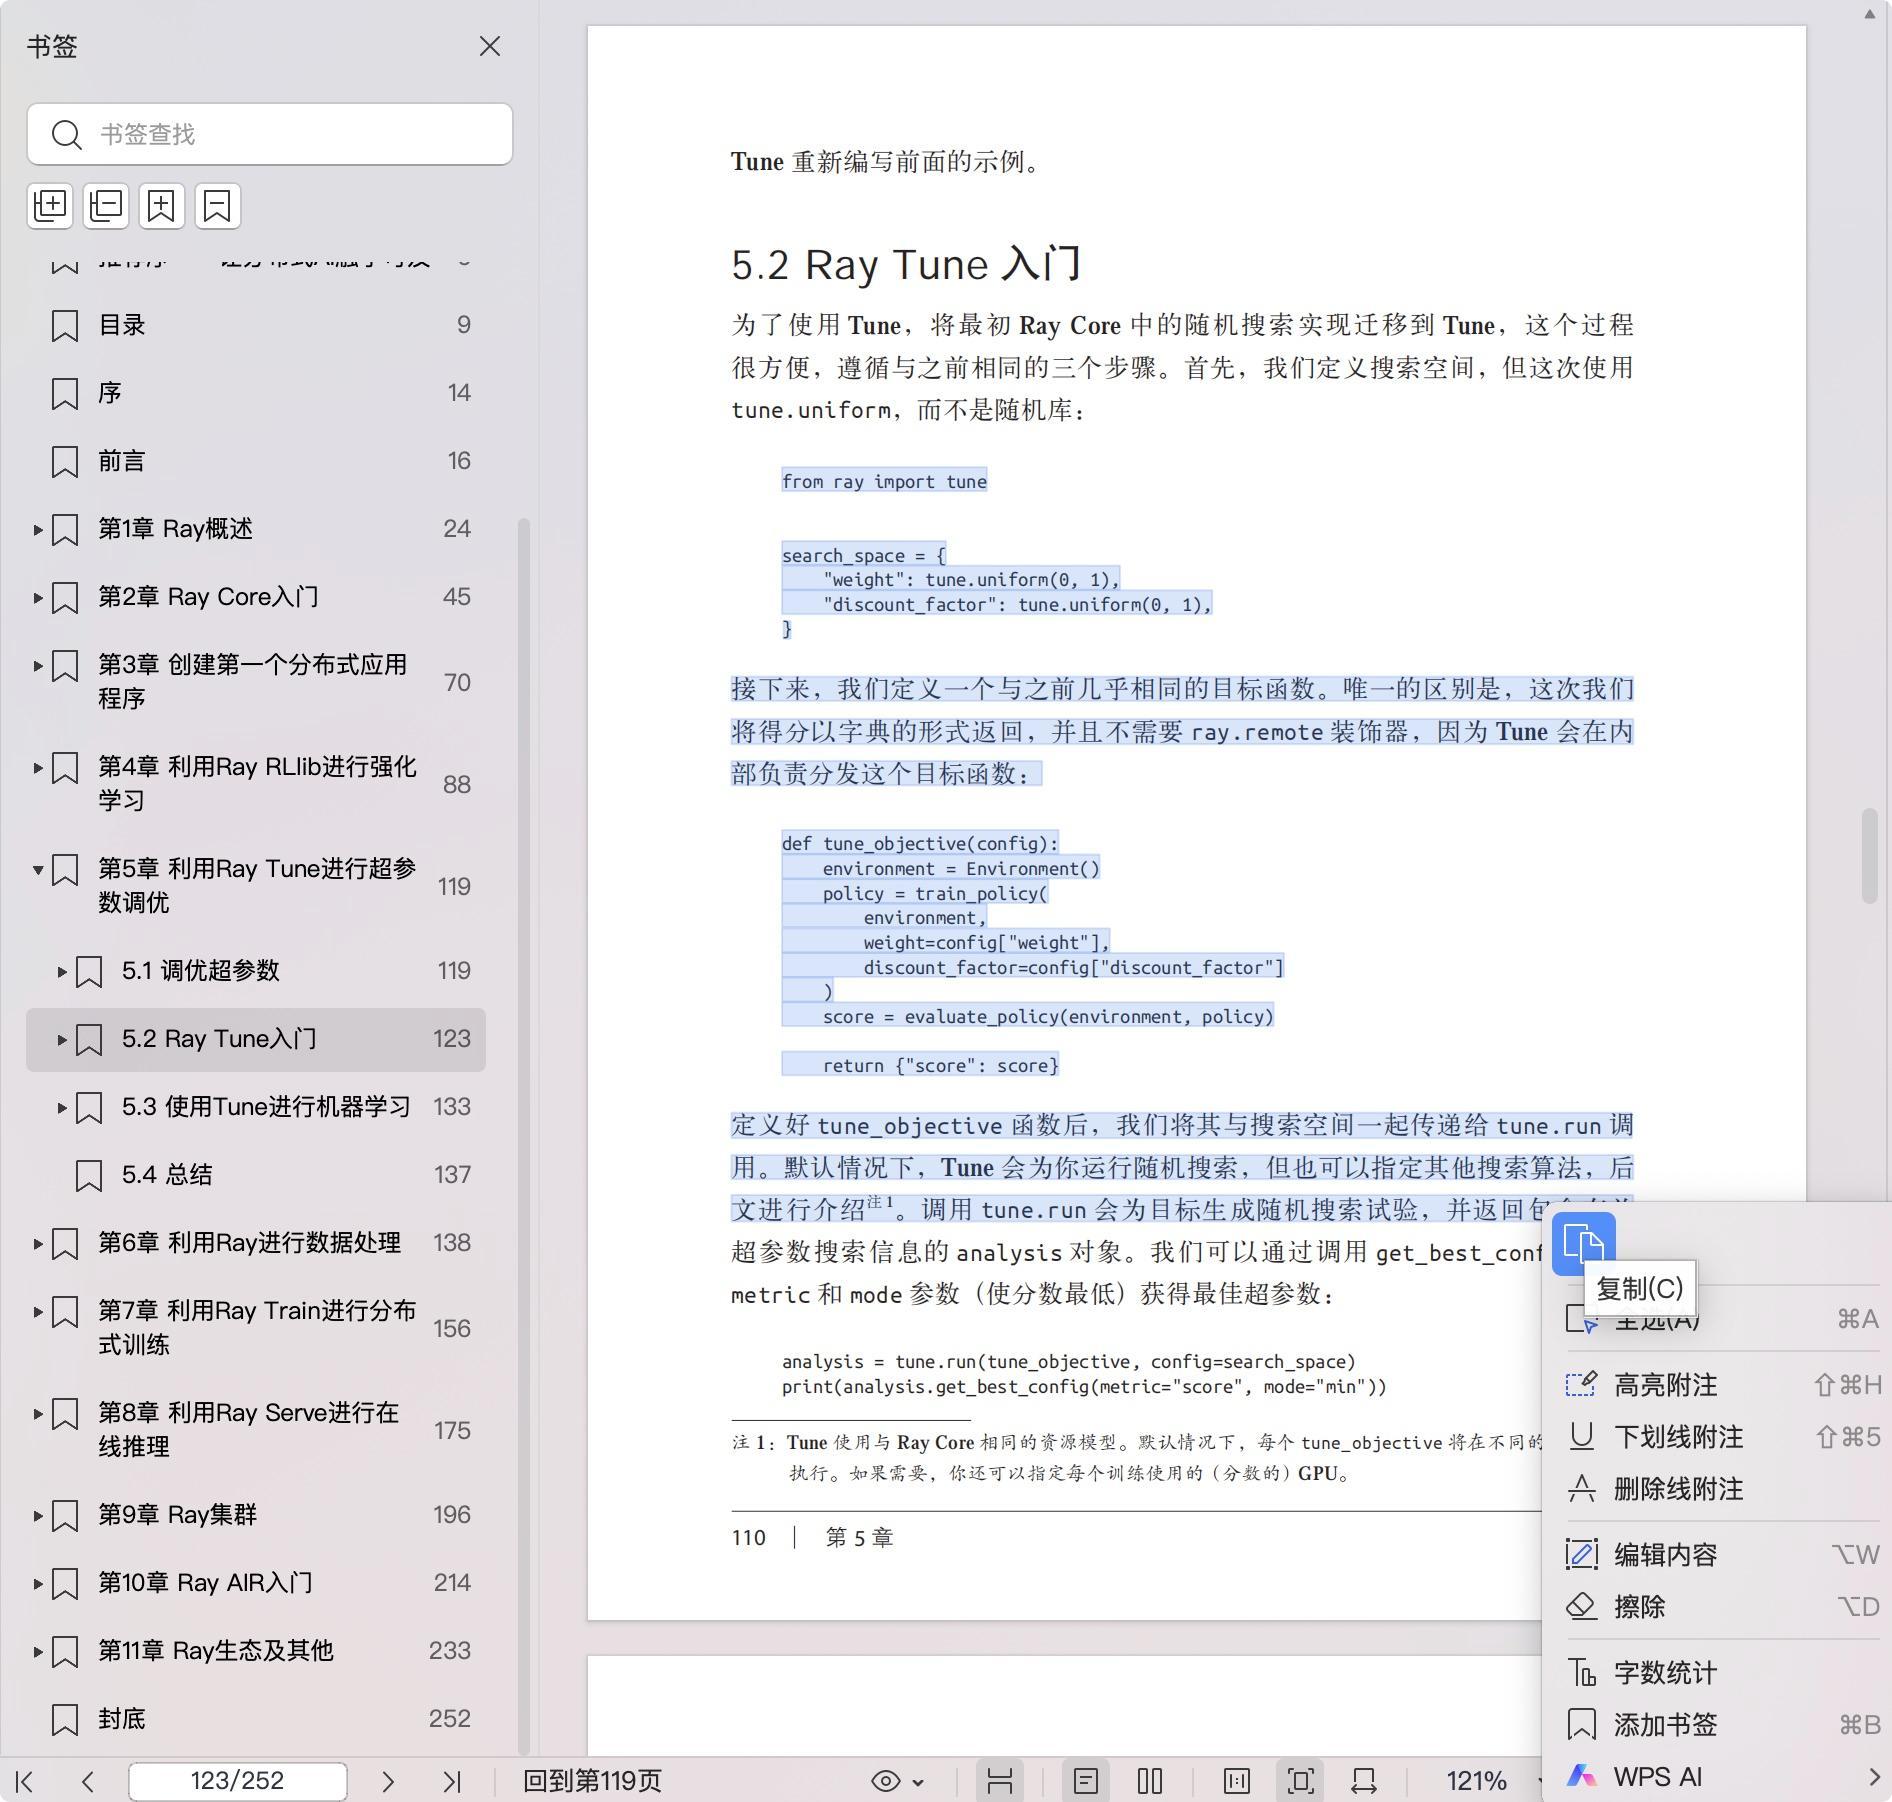The height and width of the screenshot is (1802, 1892).
Task: Click the collapse all bookmarks icon
Action: 106,206
